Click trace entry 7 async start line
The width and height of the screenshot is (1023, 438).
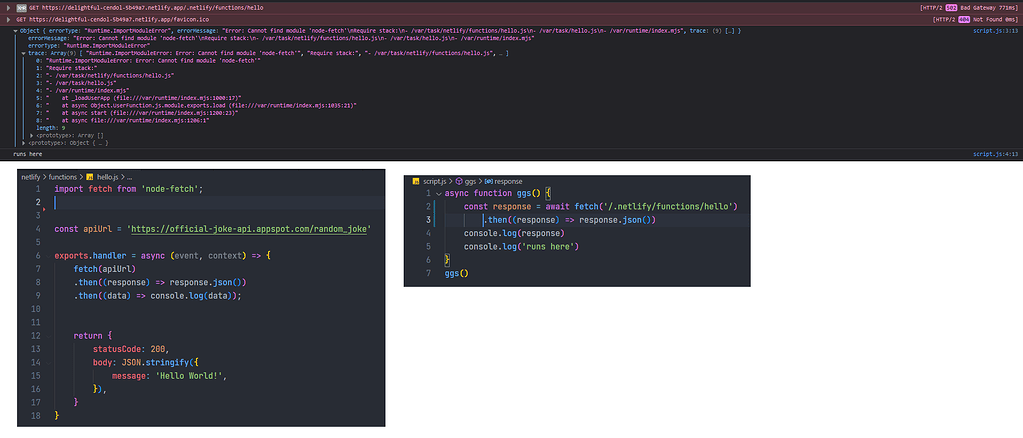tap(137, 112)
